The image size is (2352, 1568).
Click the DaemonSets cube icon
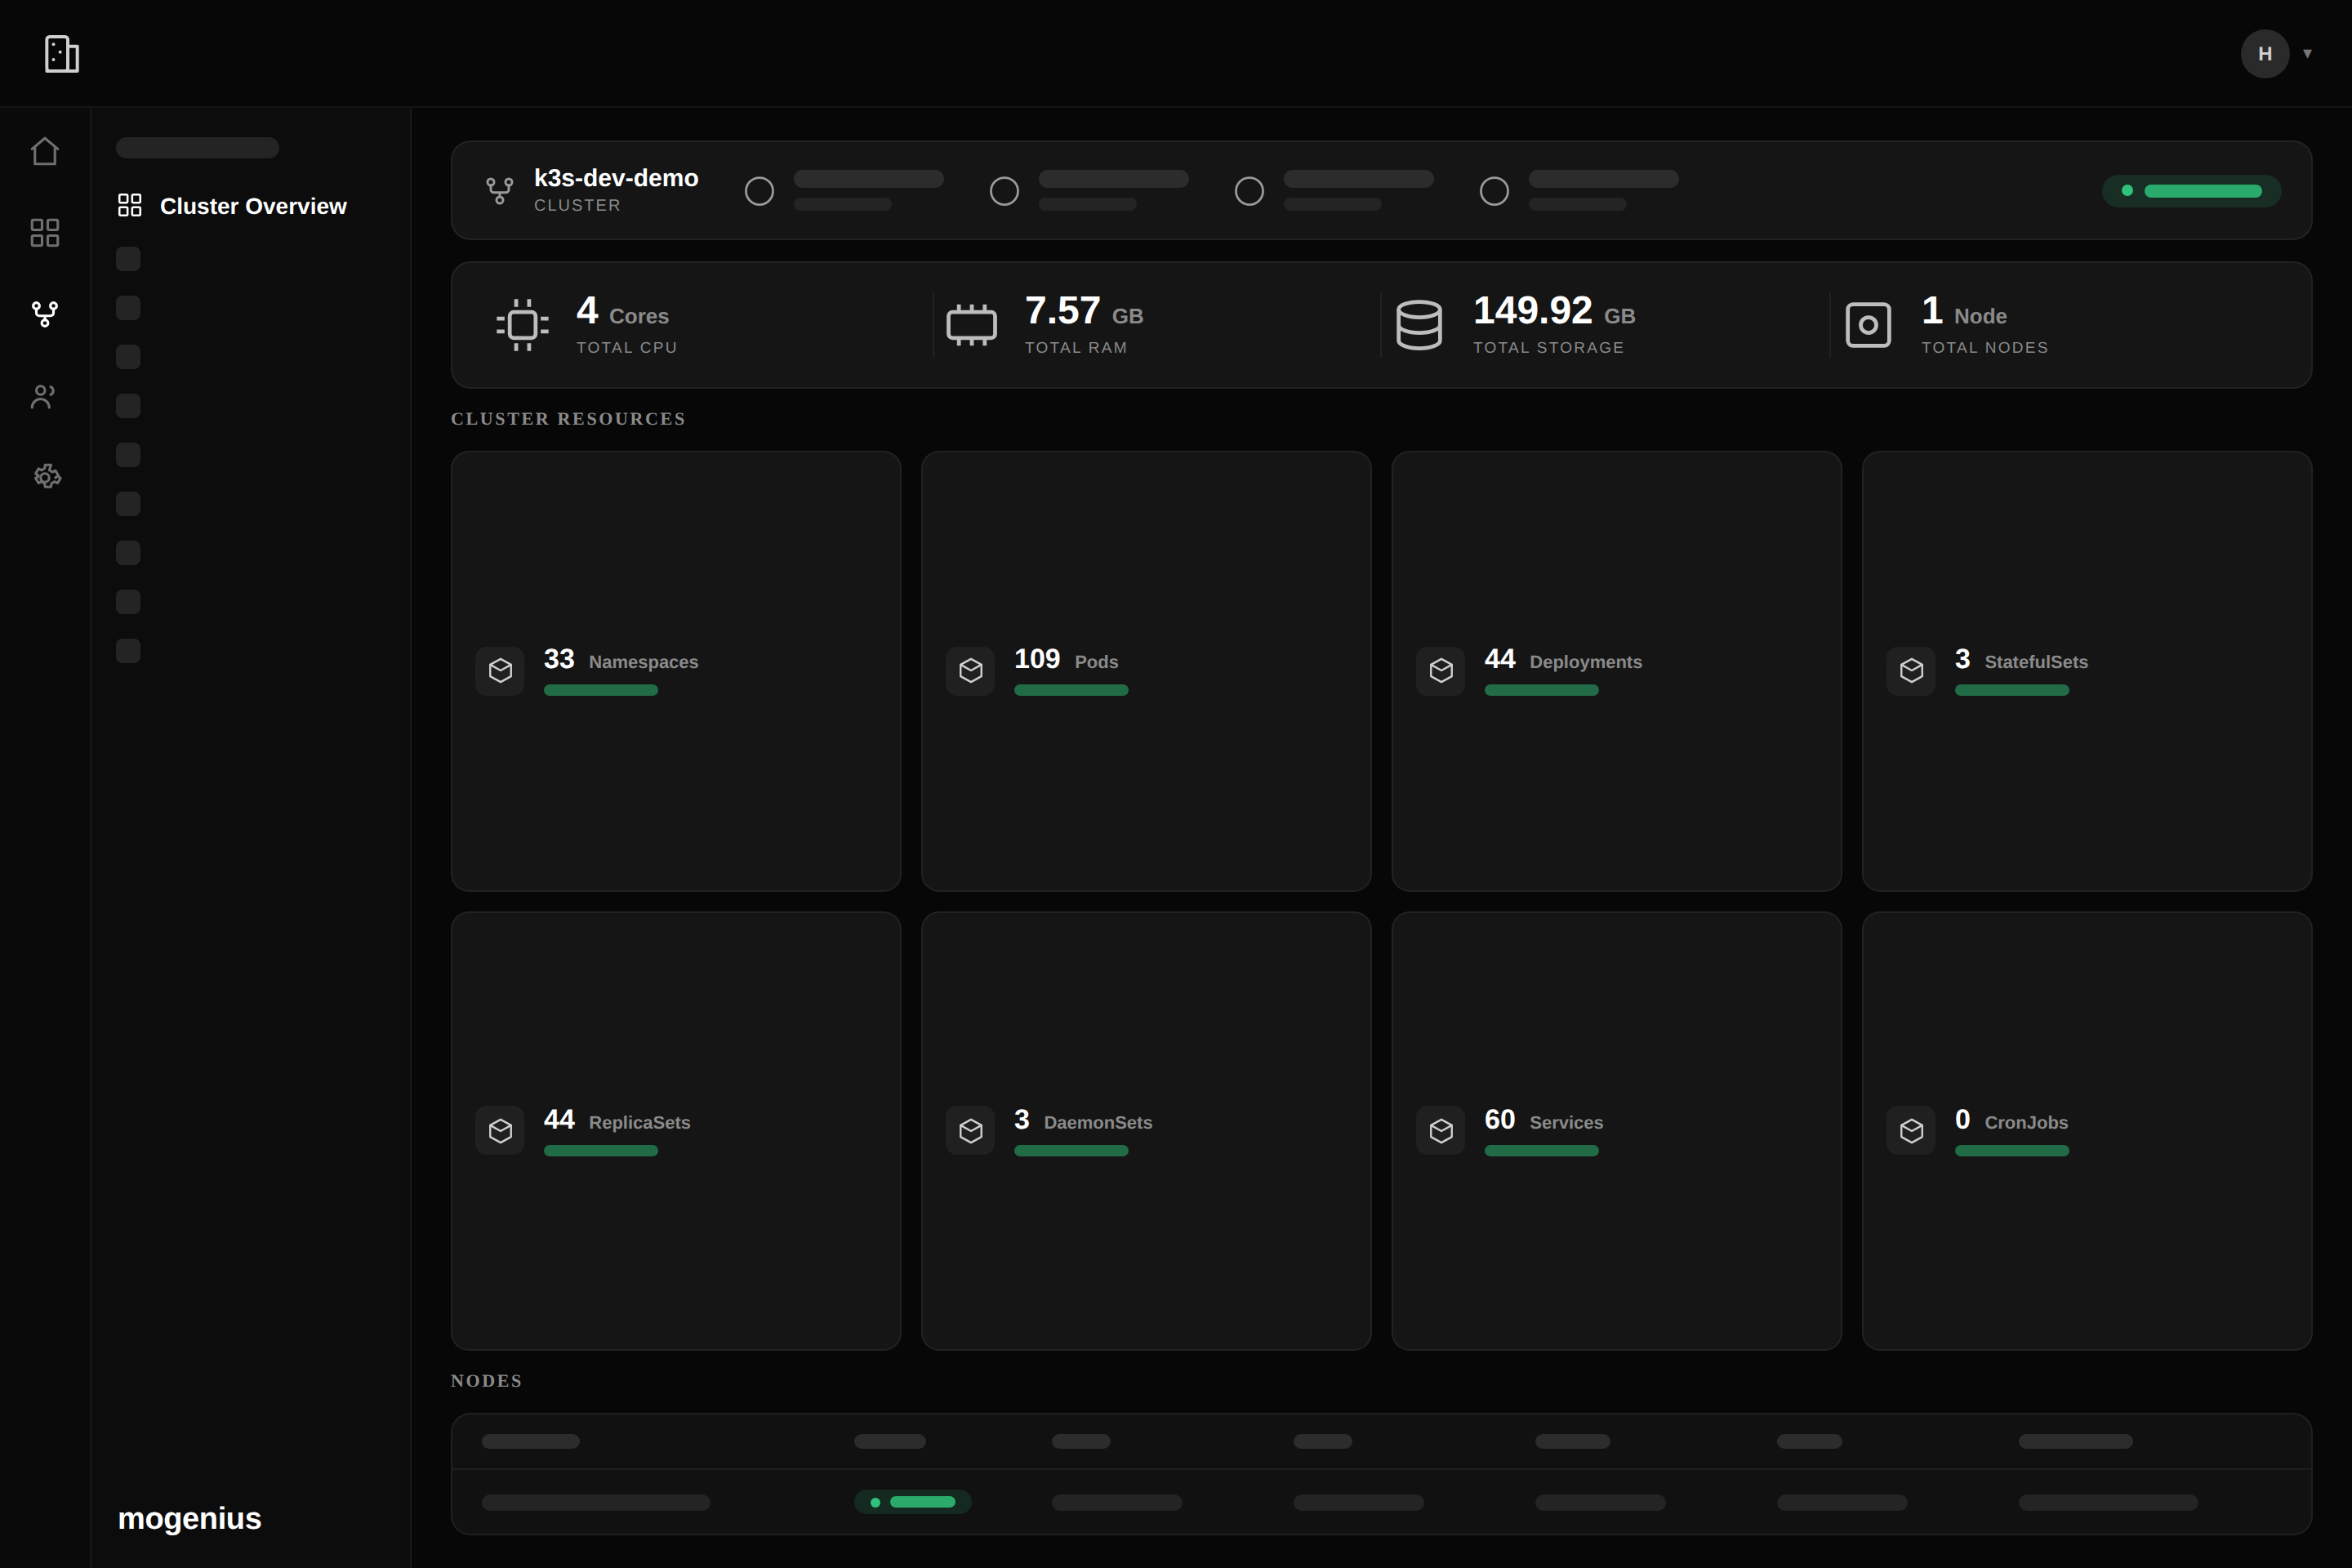coord(970,1130)
